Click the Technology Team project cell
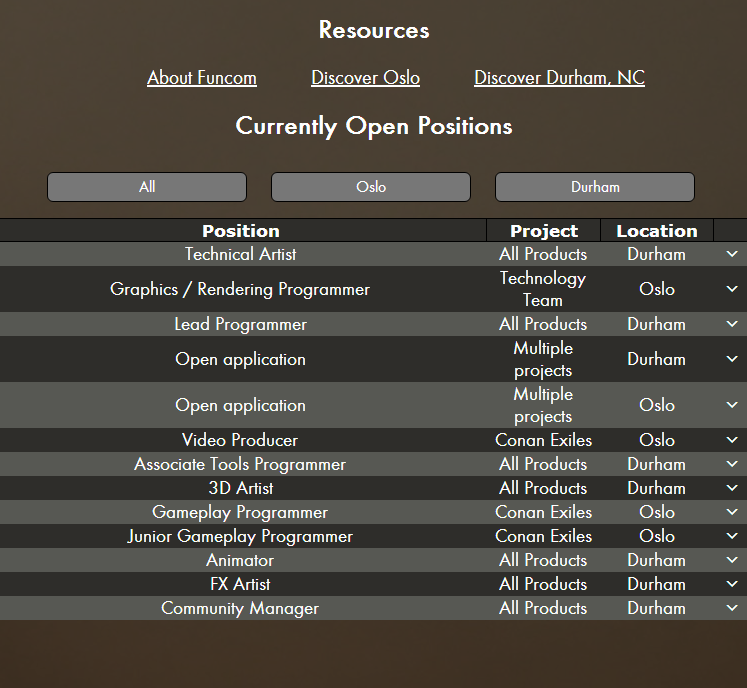Image resolution: width=747 pixels, height=688 pixels. coord(543,289)
